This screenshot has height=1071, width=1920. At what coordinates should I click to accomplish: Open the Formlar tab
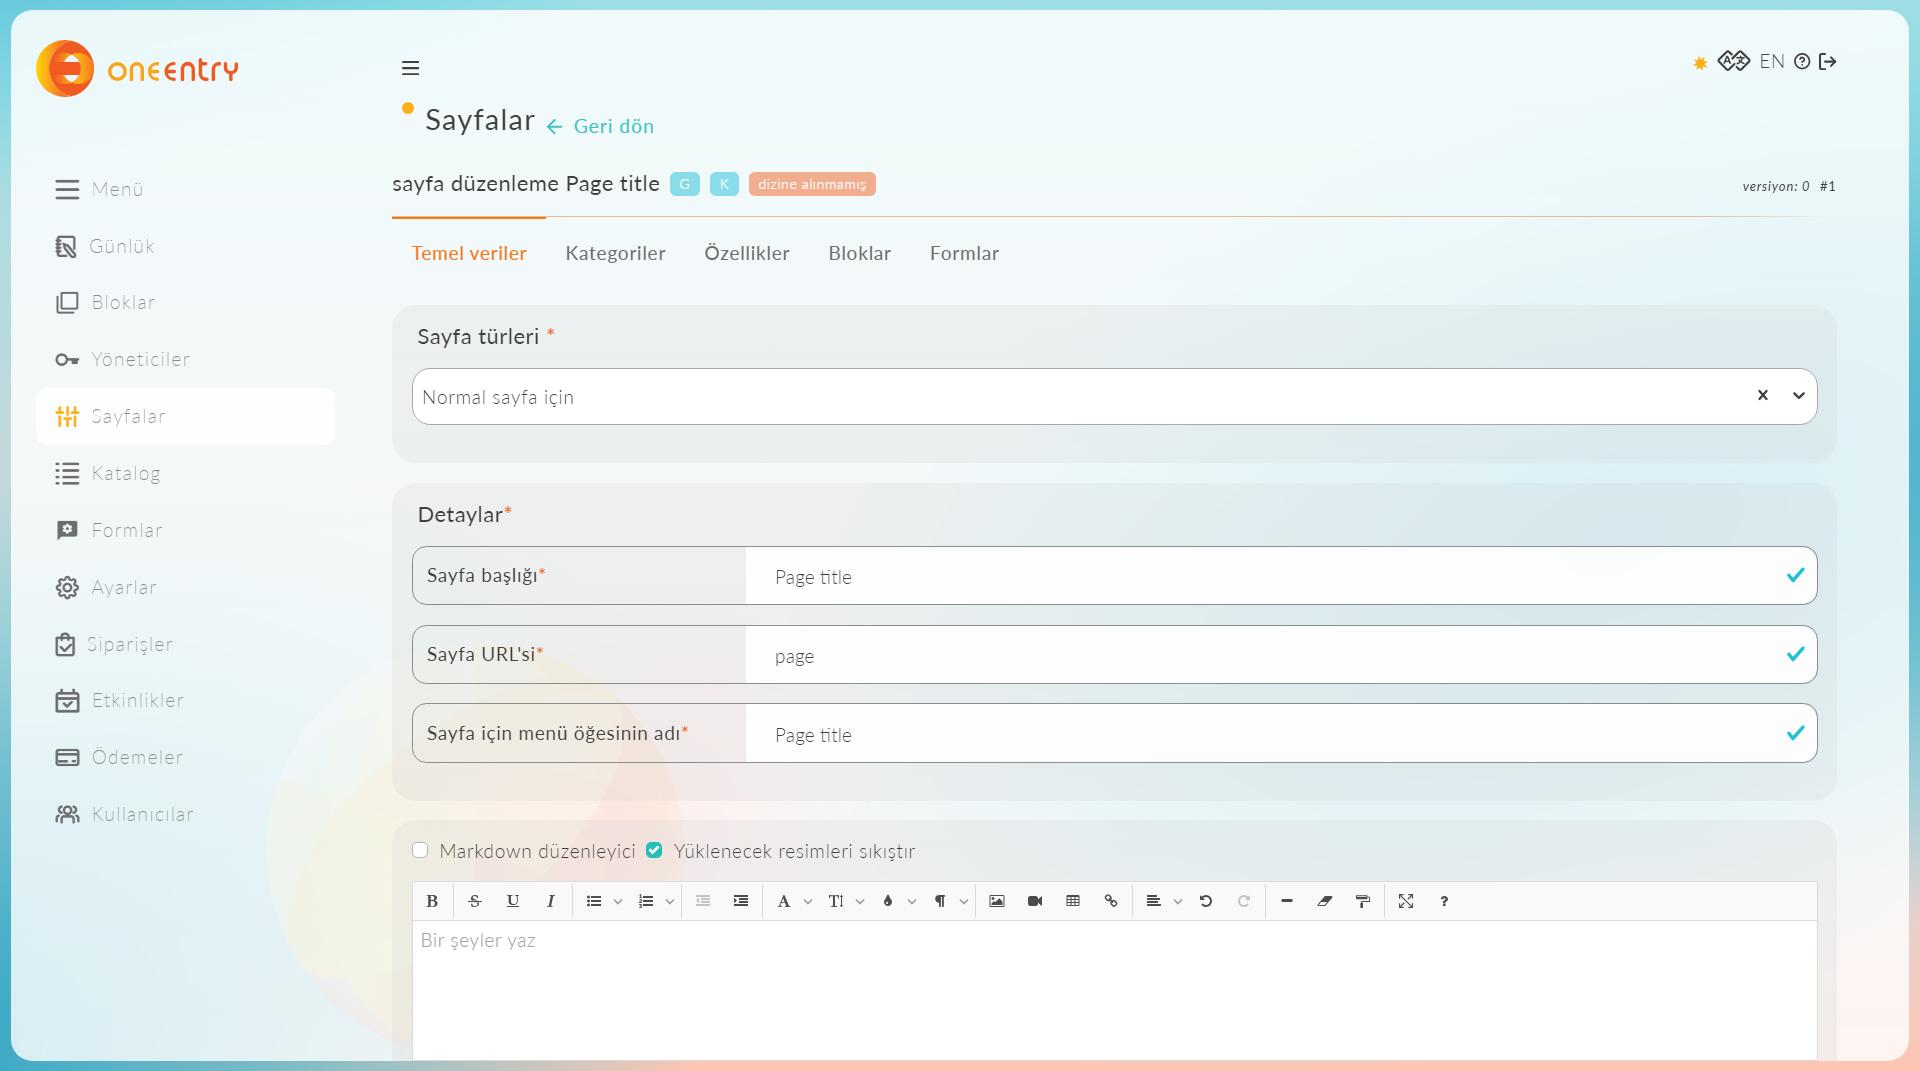coord(964,253)
